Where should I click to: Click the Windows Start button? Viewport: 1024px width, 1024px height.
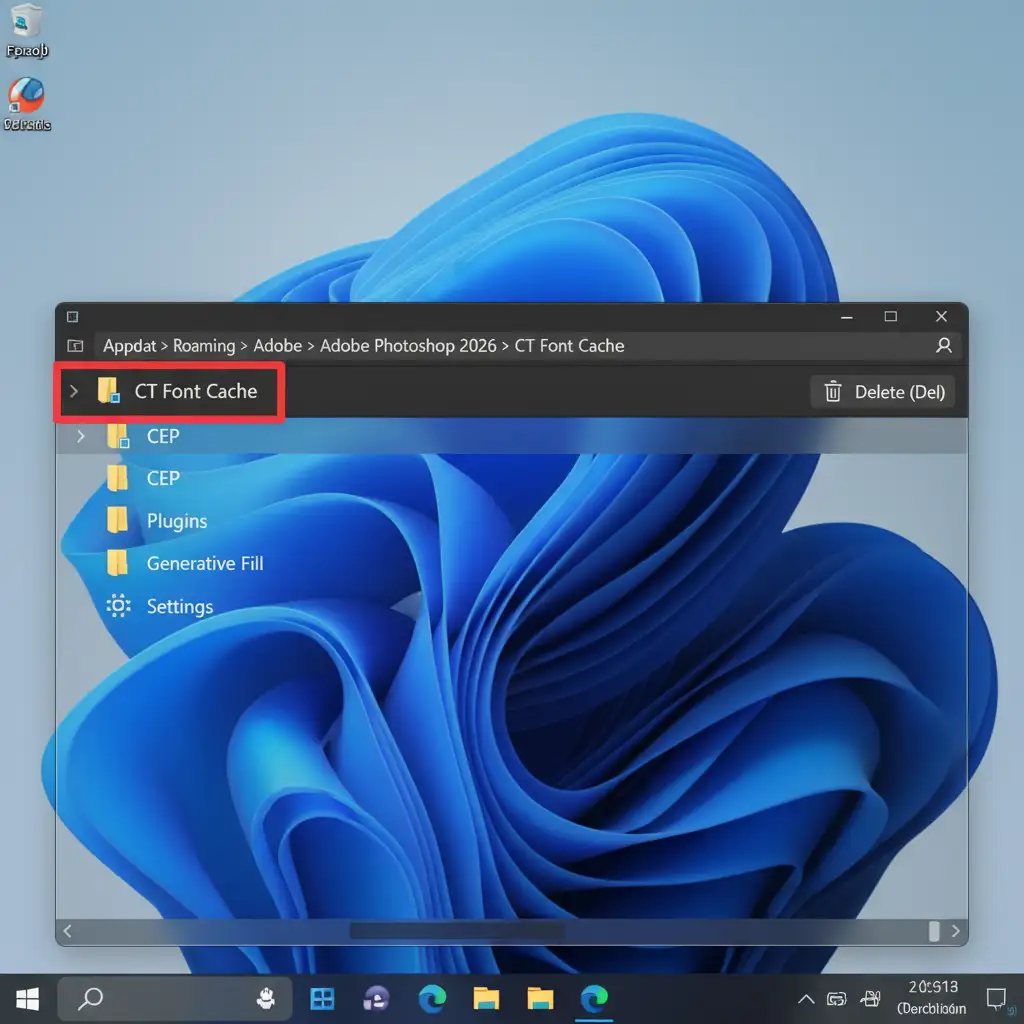(27, 998)
